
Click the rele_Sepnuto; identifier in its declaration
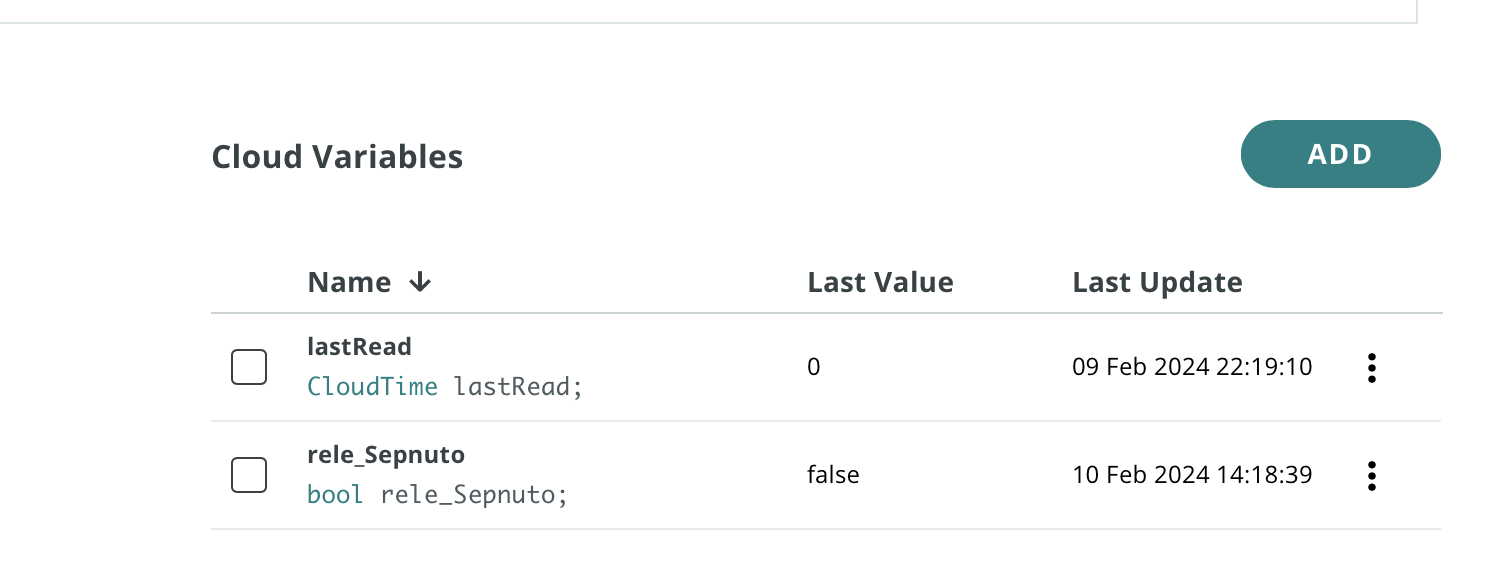tap(474, 494)
